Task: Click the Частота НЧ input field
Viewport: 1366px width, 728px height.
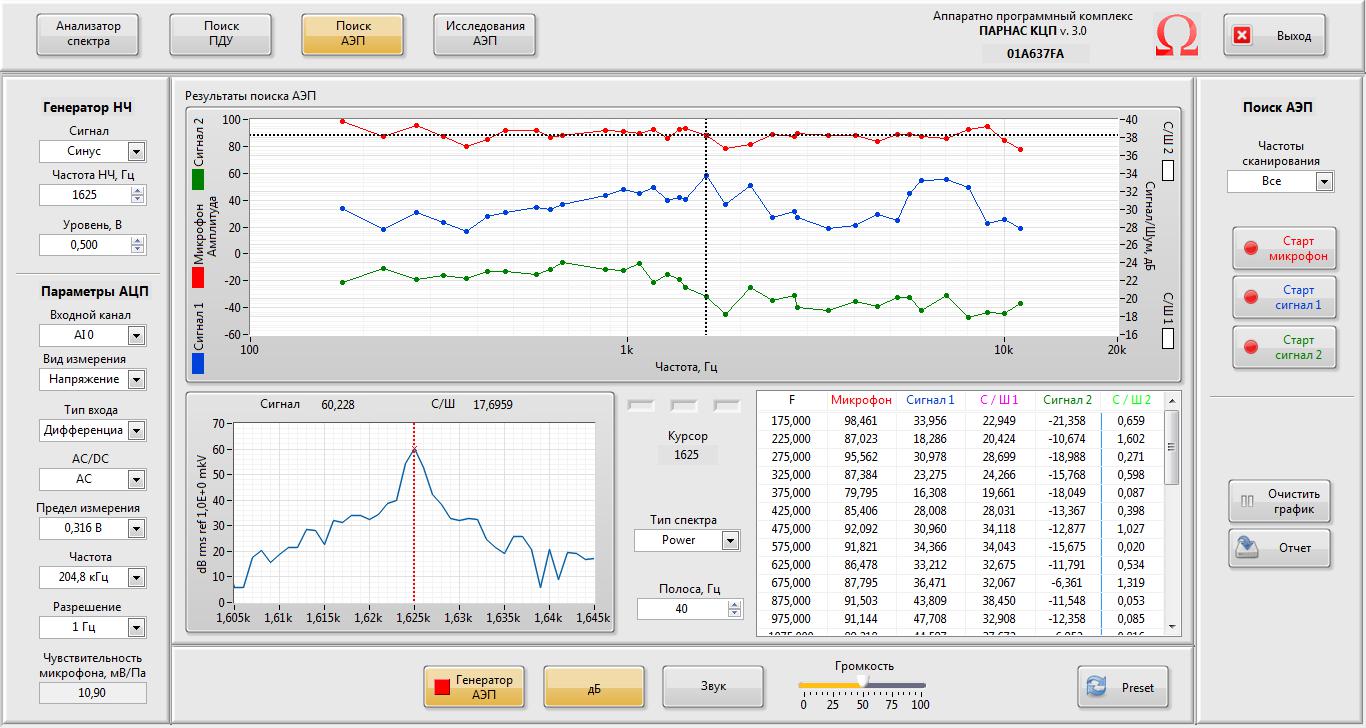Action: tap(85, 195)
